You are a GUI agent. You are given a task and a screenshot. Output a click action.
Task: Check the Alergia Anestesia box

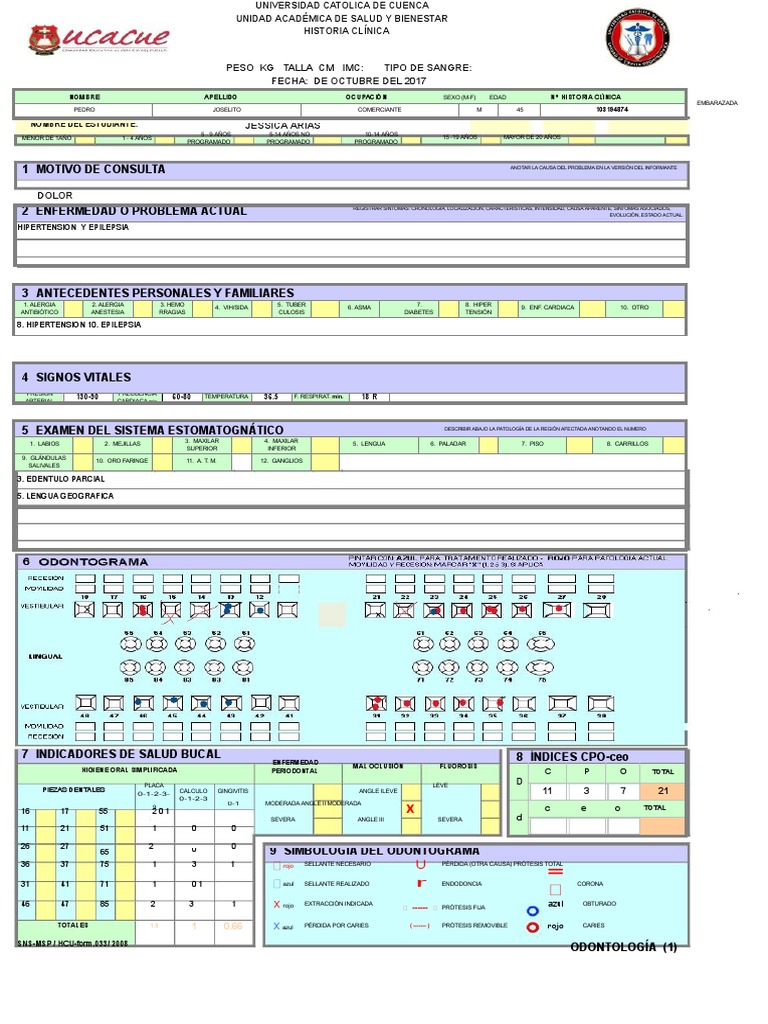click(140, 309)
